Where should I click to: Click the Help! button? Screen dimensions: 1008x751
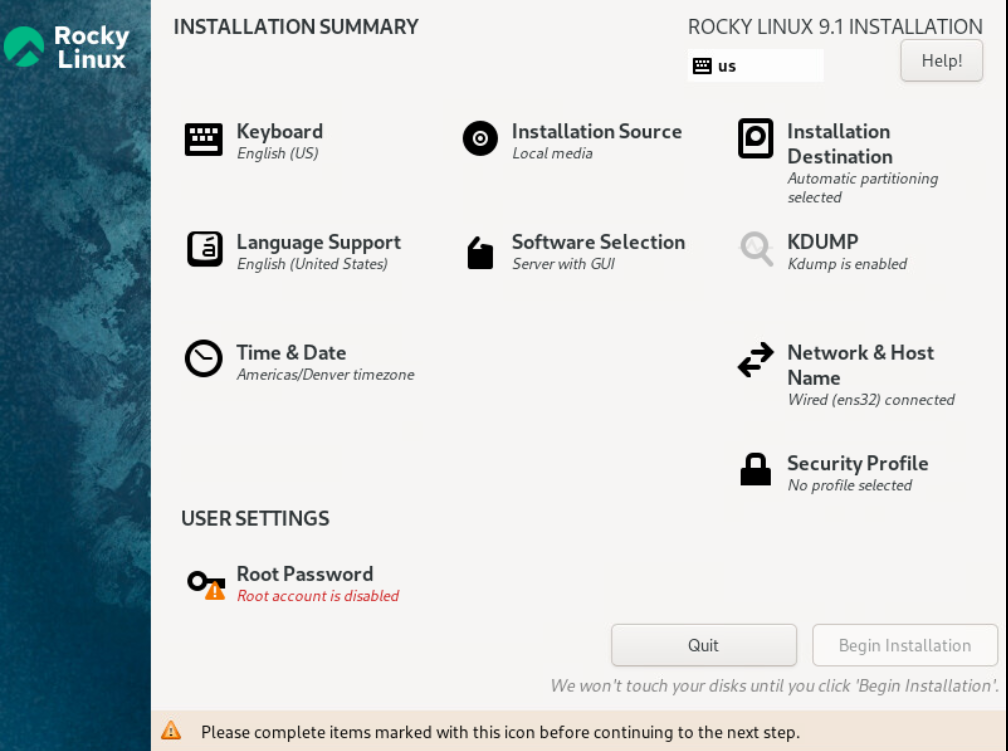point(941,61)
